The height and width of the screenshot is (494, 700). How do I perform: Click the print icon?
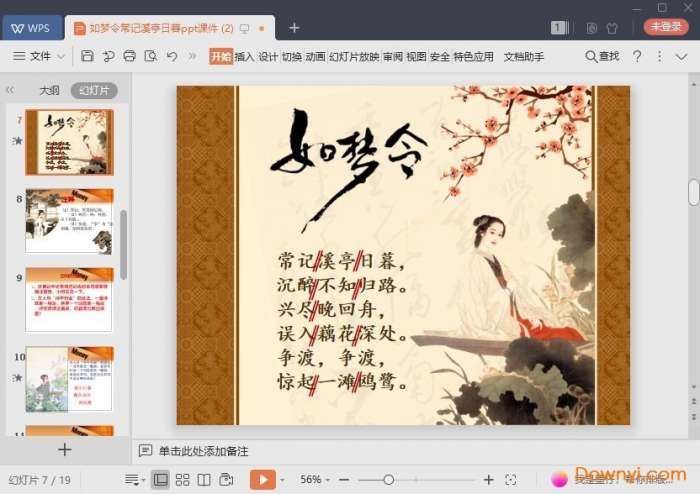pyautogui.click(x=129, y=56)
